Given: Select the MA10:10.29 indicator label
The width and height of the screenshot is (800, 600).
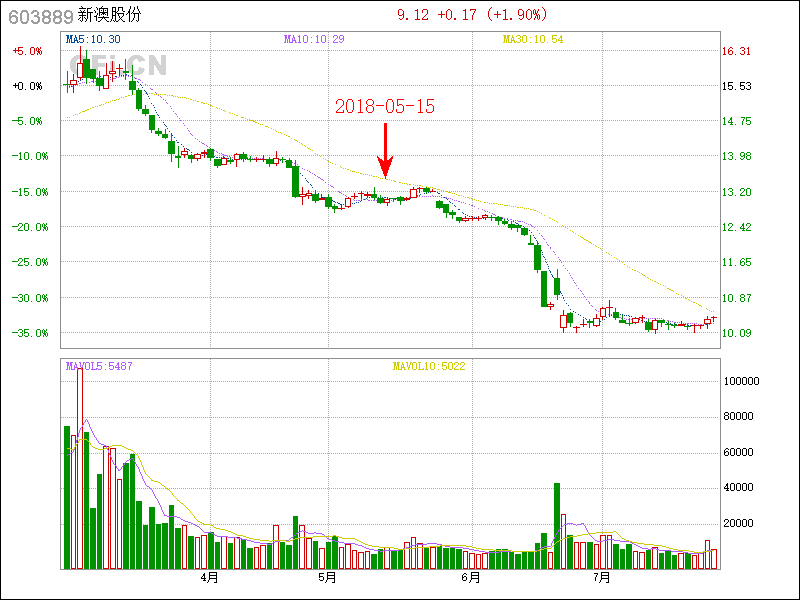Looking at the screenshot, I should click(x=314, y=39).
